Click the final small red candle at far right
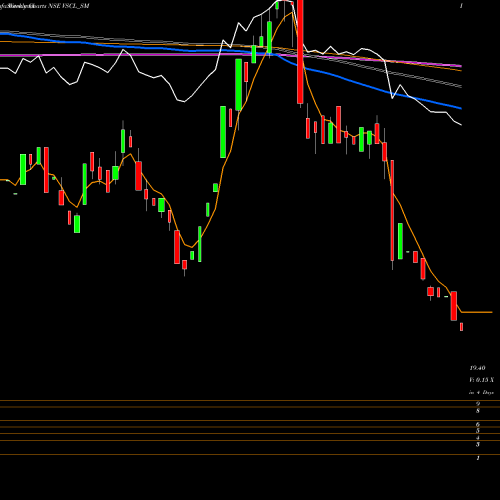The image size is (500, 500). [x=462, y=327]
